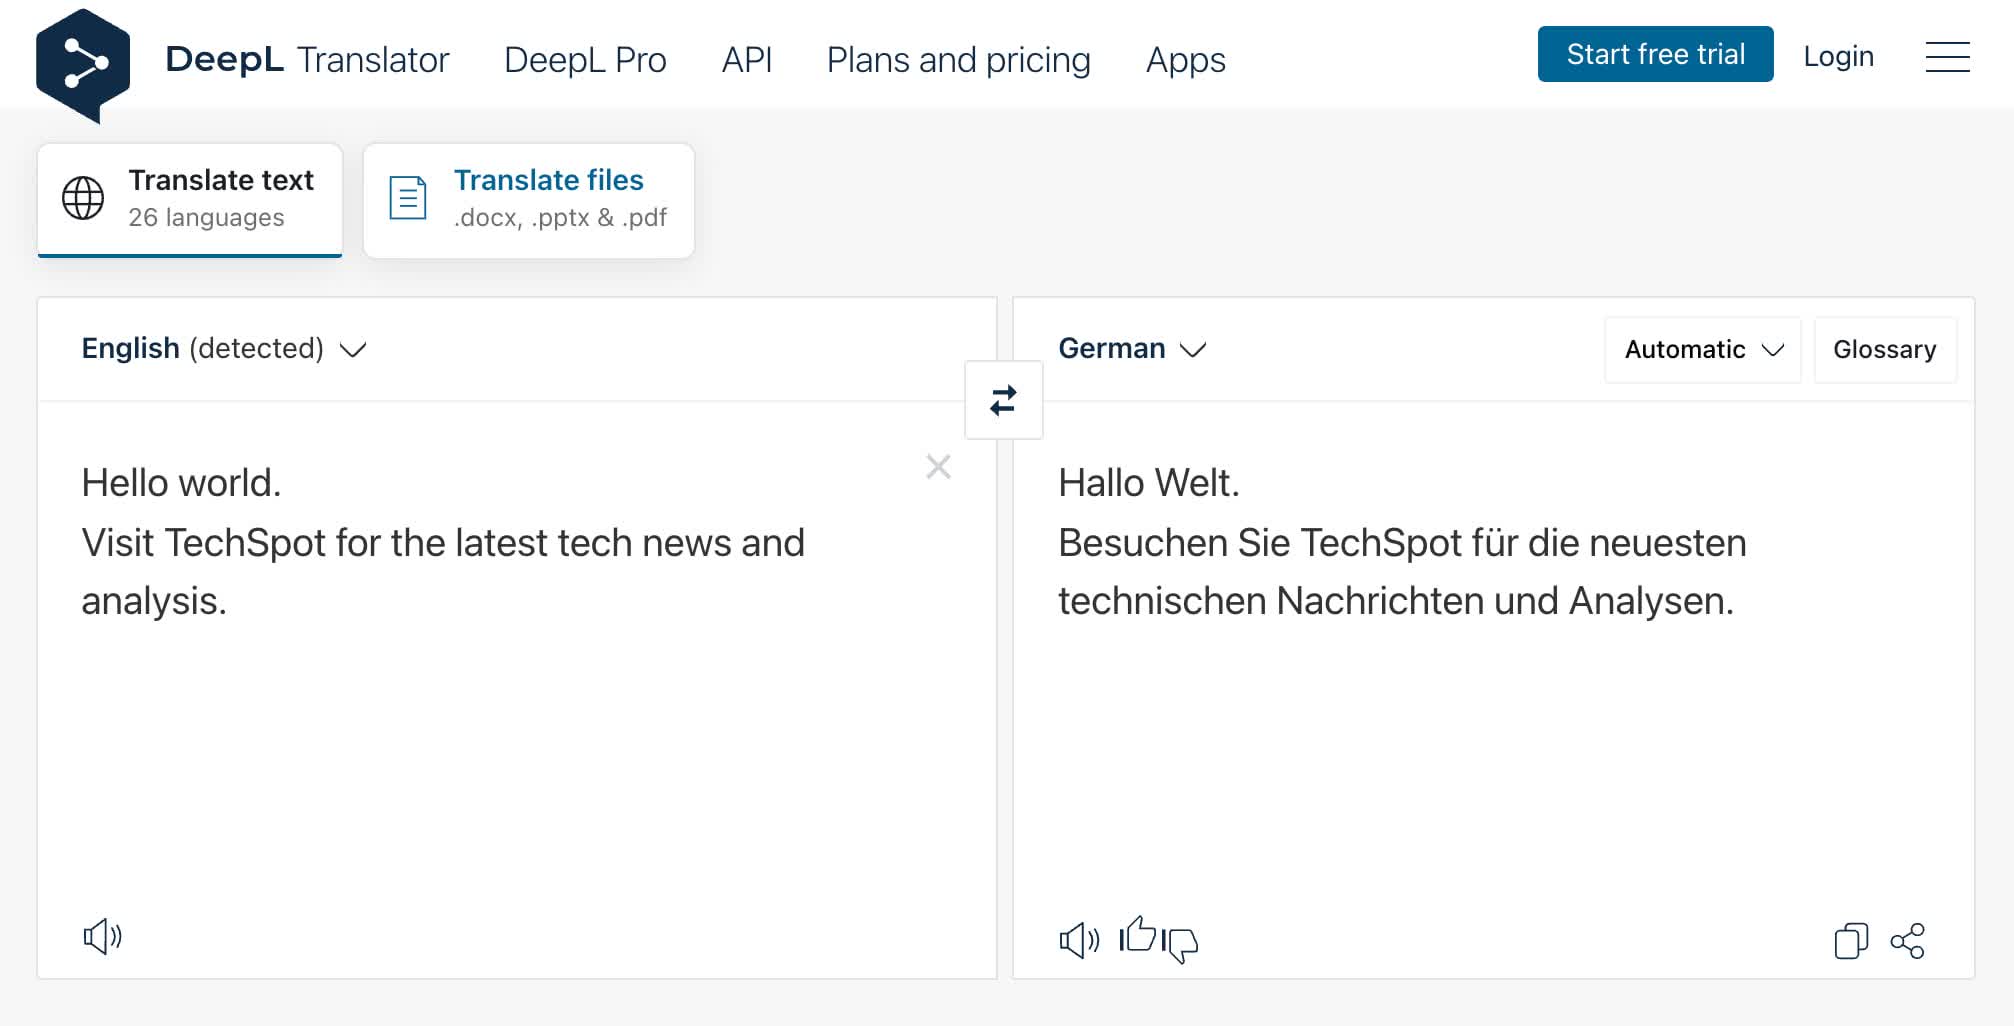The height and width of the screenshot is (1026, 2014).
Task: Clear the source text
Action: click(x=938, y=467)
